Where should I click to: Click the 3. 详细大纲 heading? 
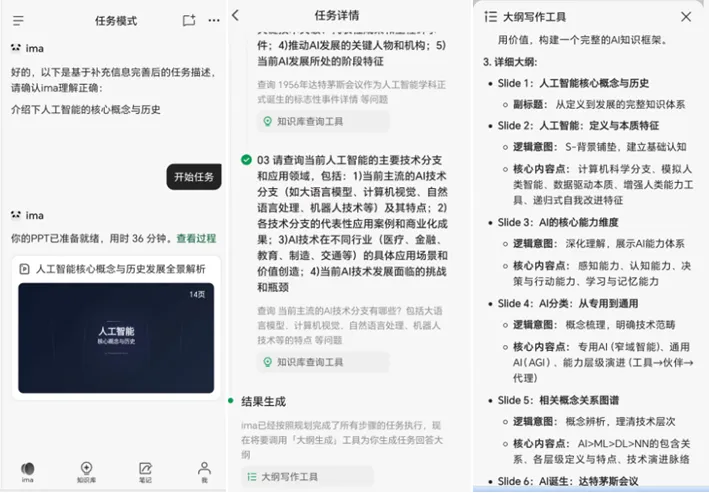coord(510,62)
